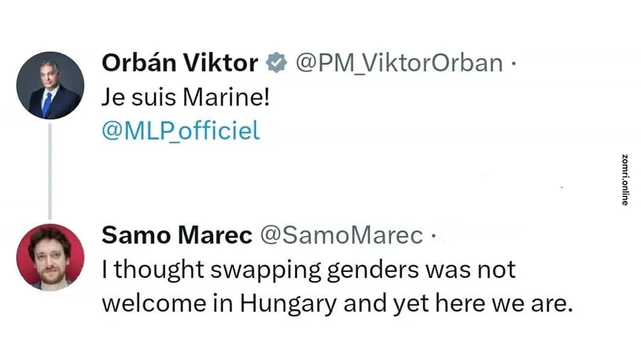Viewport: 641px width, 360px height.
Task: Click the vertical thread line connecting the tweets
Action: (x=50, y=172)
